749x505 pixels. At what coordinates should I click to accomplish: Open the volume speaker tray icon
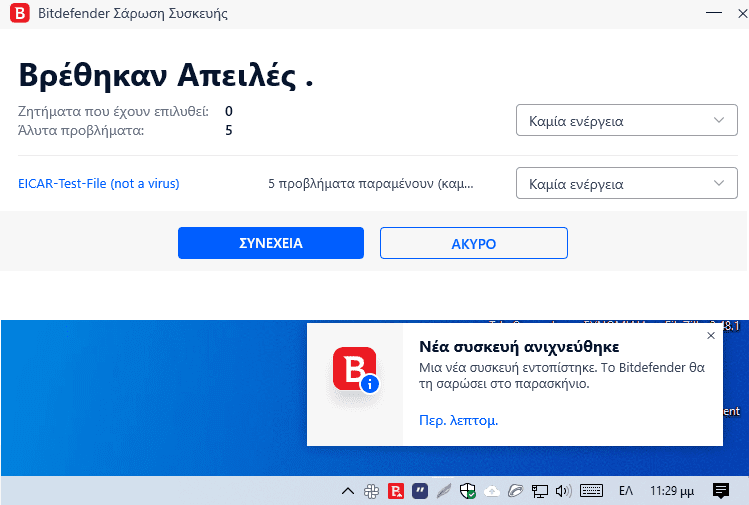pyautogui.click(x=564, y=491)
